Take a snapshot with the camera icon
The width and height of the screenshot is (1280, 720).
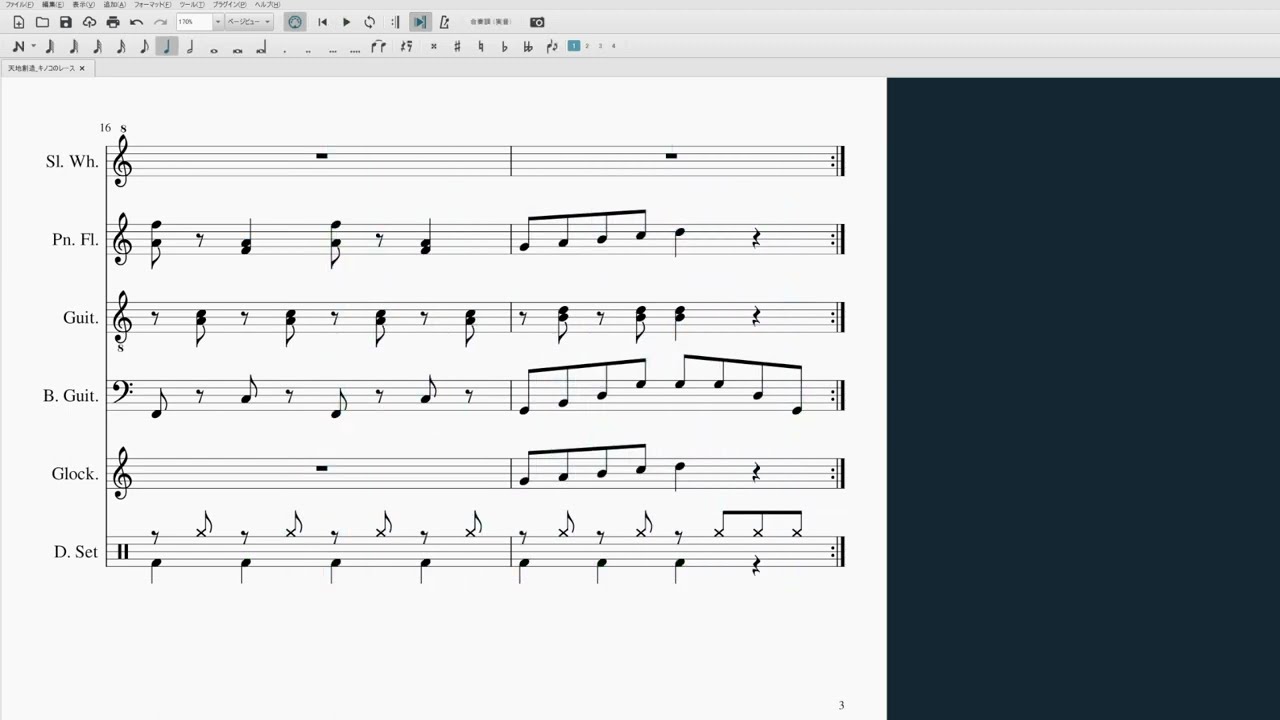(x=537, y=22)
